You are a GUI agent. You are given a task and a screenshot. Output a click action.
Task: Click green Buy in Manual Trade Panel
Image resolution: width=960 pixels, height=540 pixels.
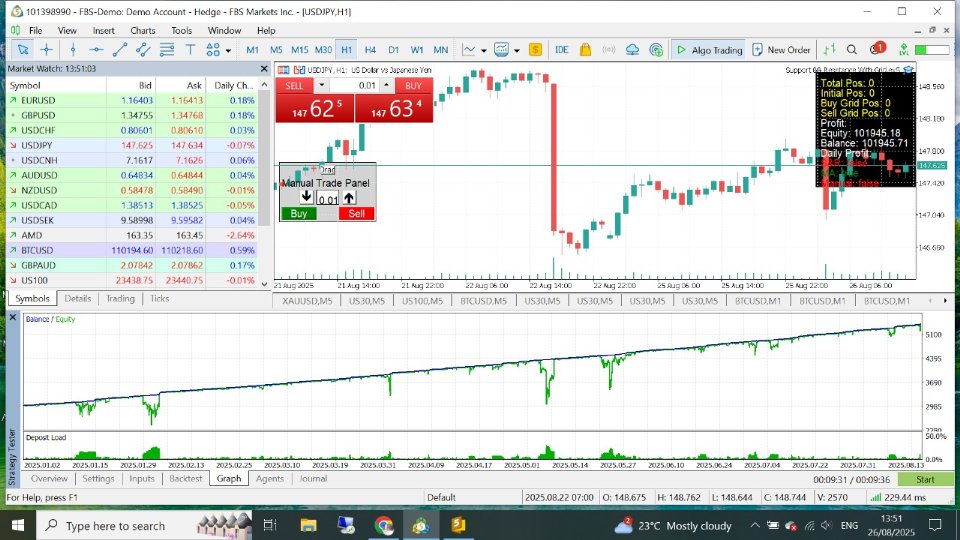[x=299, y=214]
